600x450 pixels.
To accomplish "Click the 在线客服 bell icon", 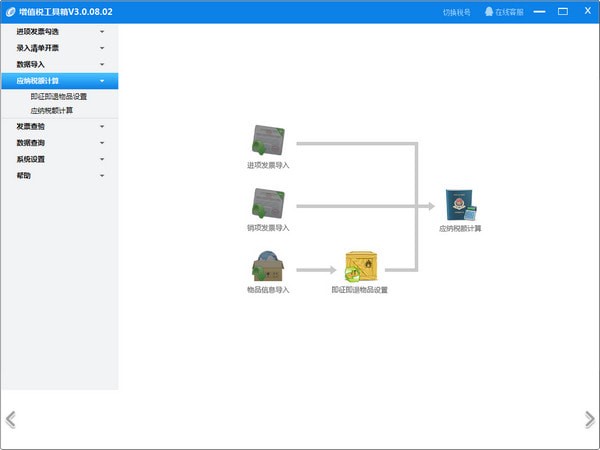I will pyautogui.click(x=489, y=11).
